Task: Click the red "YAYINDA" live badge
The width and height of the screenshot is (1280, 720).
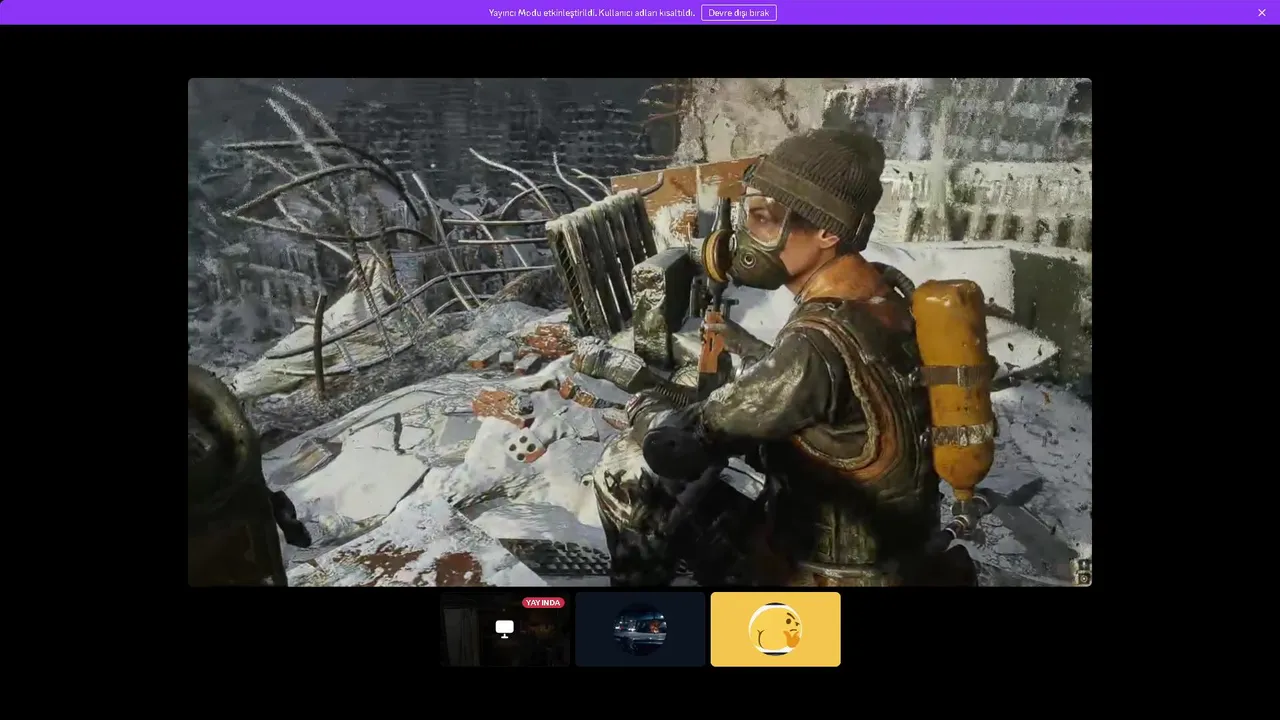Action: [543, 603]
